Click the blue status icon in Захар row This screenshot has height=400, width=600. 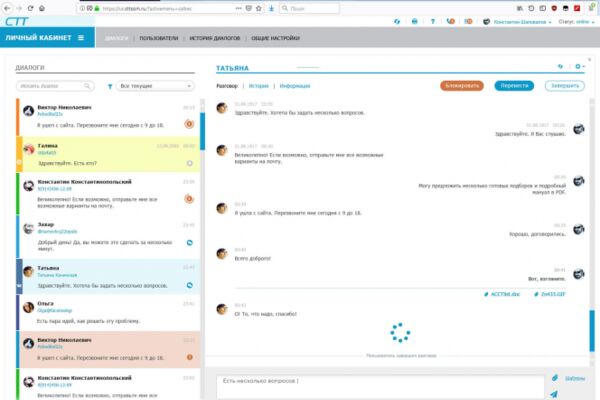pos(189,243)
